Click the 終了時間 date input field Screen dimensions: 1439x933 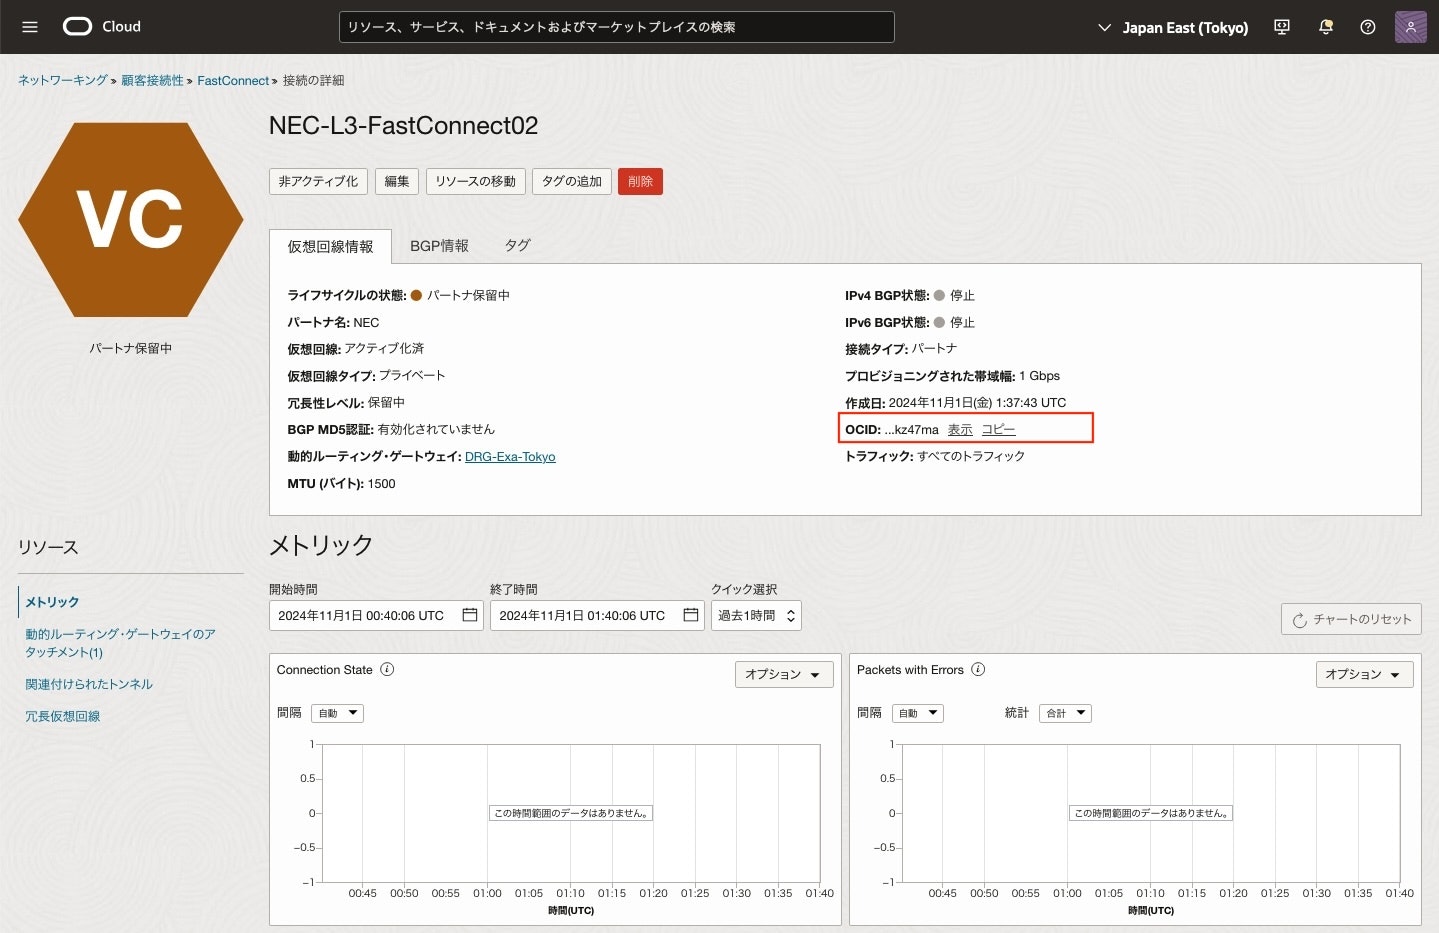tap(597, 615)
